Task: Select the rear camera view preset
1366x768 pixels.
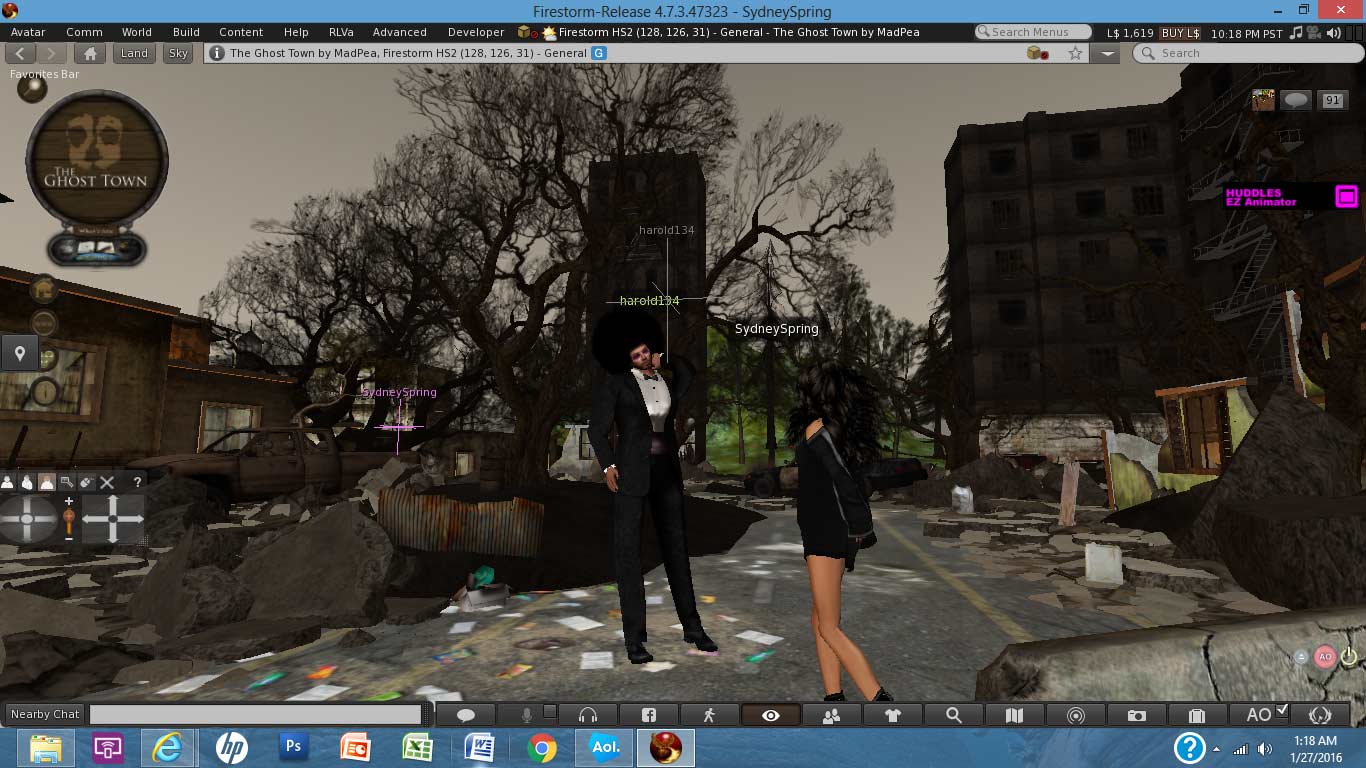Action: click(47, 482)
